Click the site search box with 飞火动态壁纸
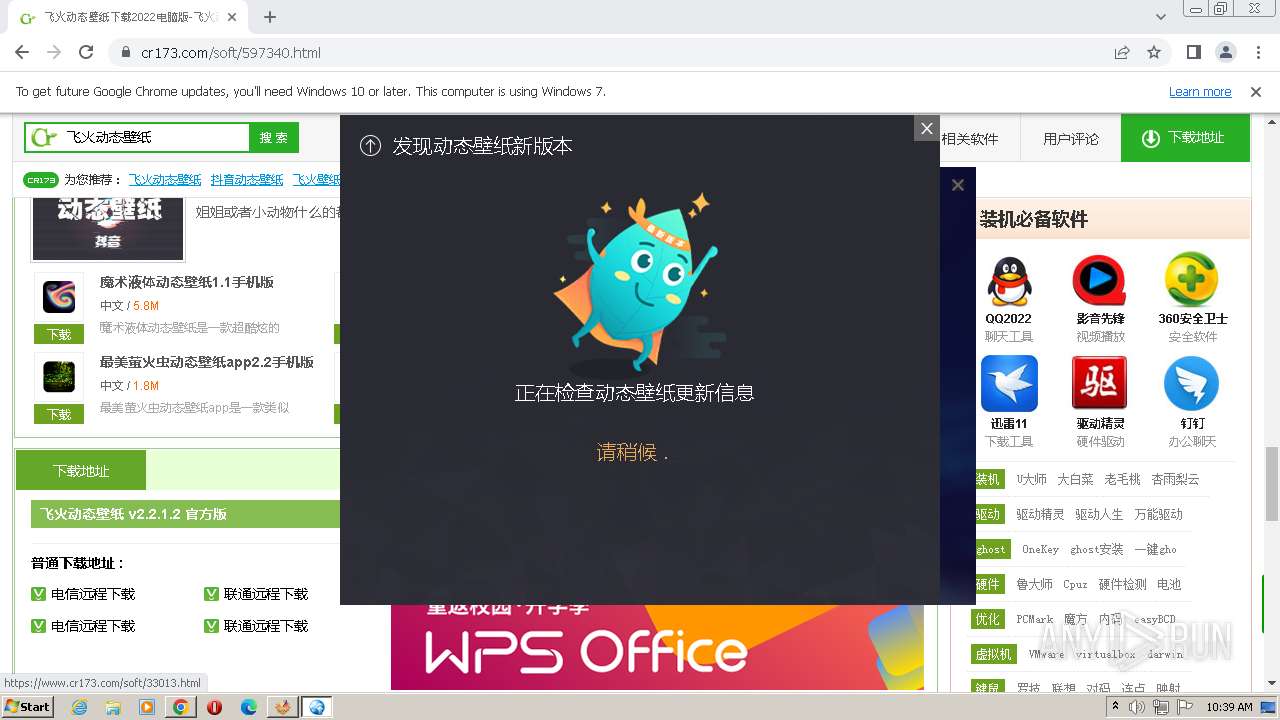The height and width of the screenshot is (720, 1280). coord(138,137)
